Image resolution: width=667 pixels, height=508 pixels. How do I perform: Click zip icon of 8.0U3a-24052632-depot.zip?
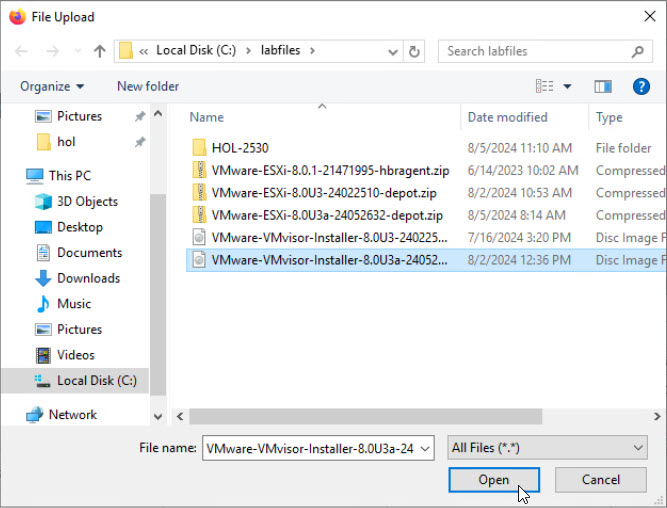point(199,216)
